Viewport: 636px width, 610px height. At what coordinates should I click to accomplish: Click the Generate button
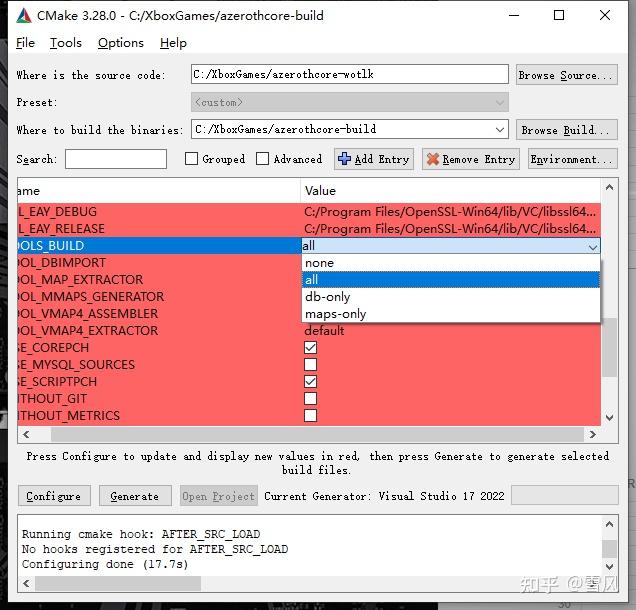click(x=134, y=496)
